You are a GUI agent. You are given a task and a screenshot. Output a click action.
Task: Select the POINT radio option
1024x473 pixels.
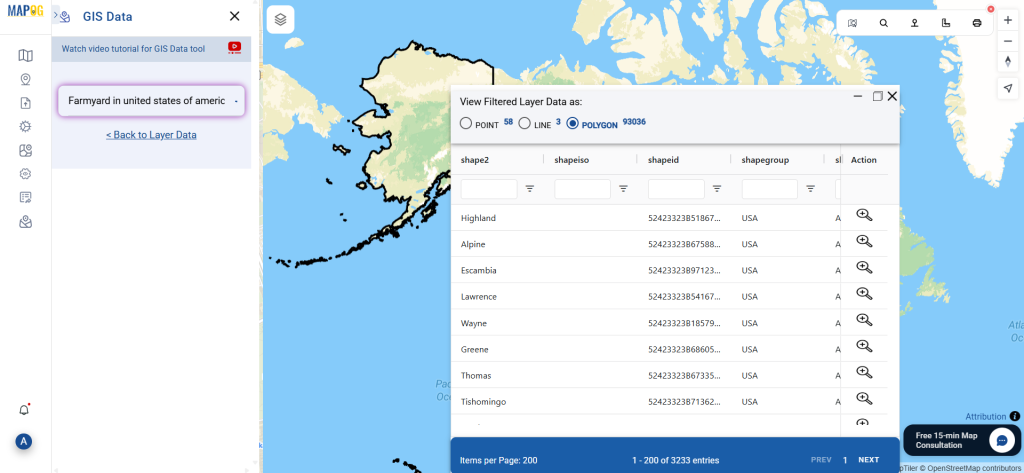466,124
